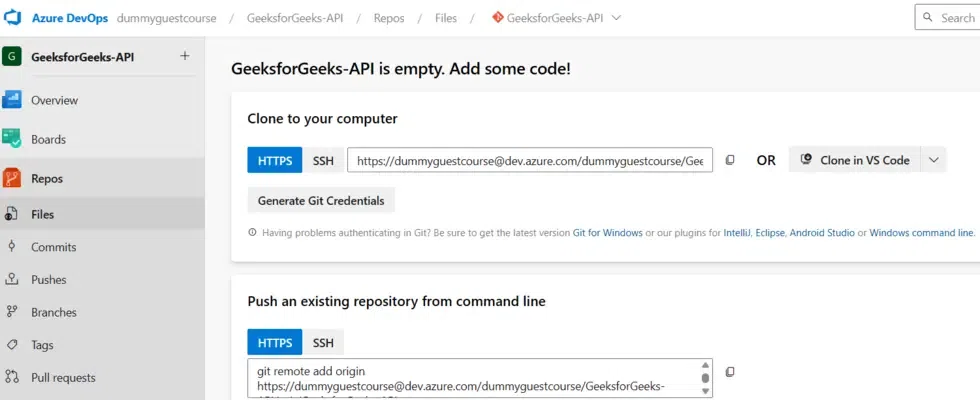Screen dimensions: 980x400
Task: Go to Tags in the sidebar
Action: [x=42, y=345]
